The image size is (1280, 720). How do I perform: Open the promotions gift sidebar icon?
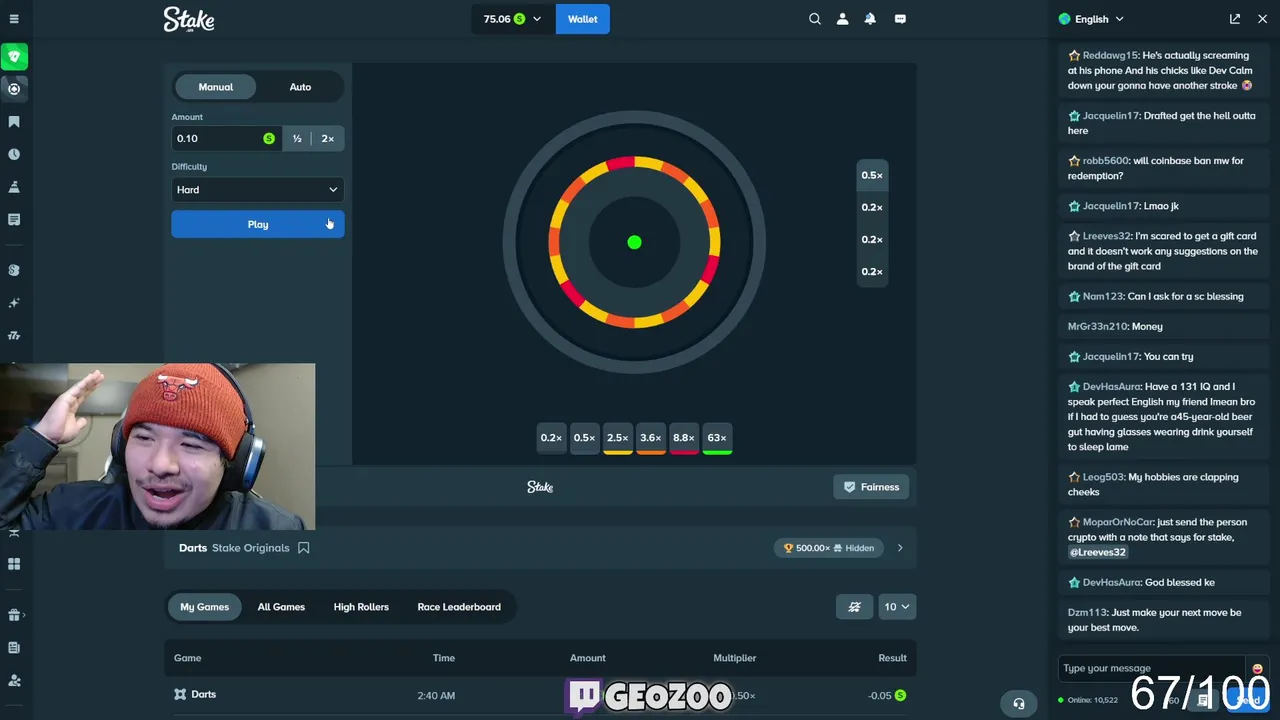[14, 615]
